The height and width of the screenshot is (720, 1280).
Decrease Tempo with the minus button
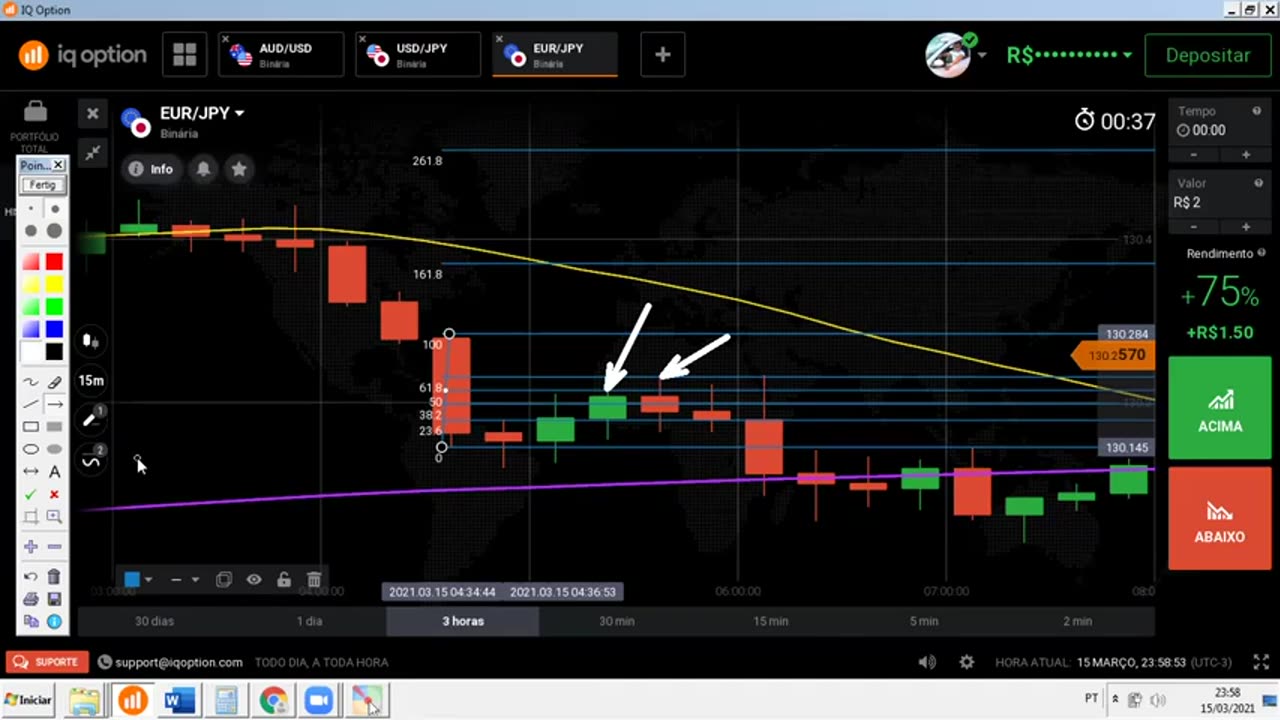pyautogui.click(x=1194, y=155)
